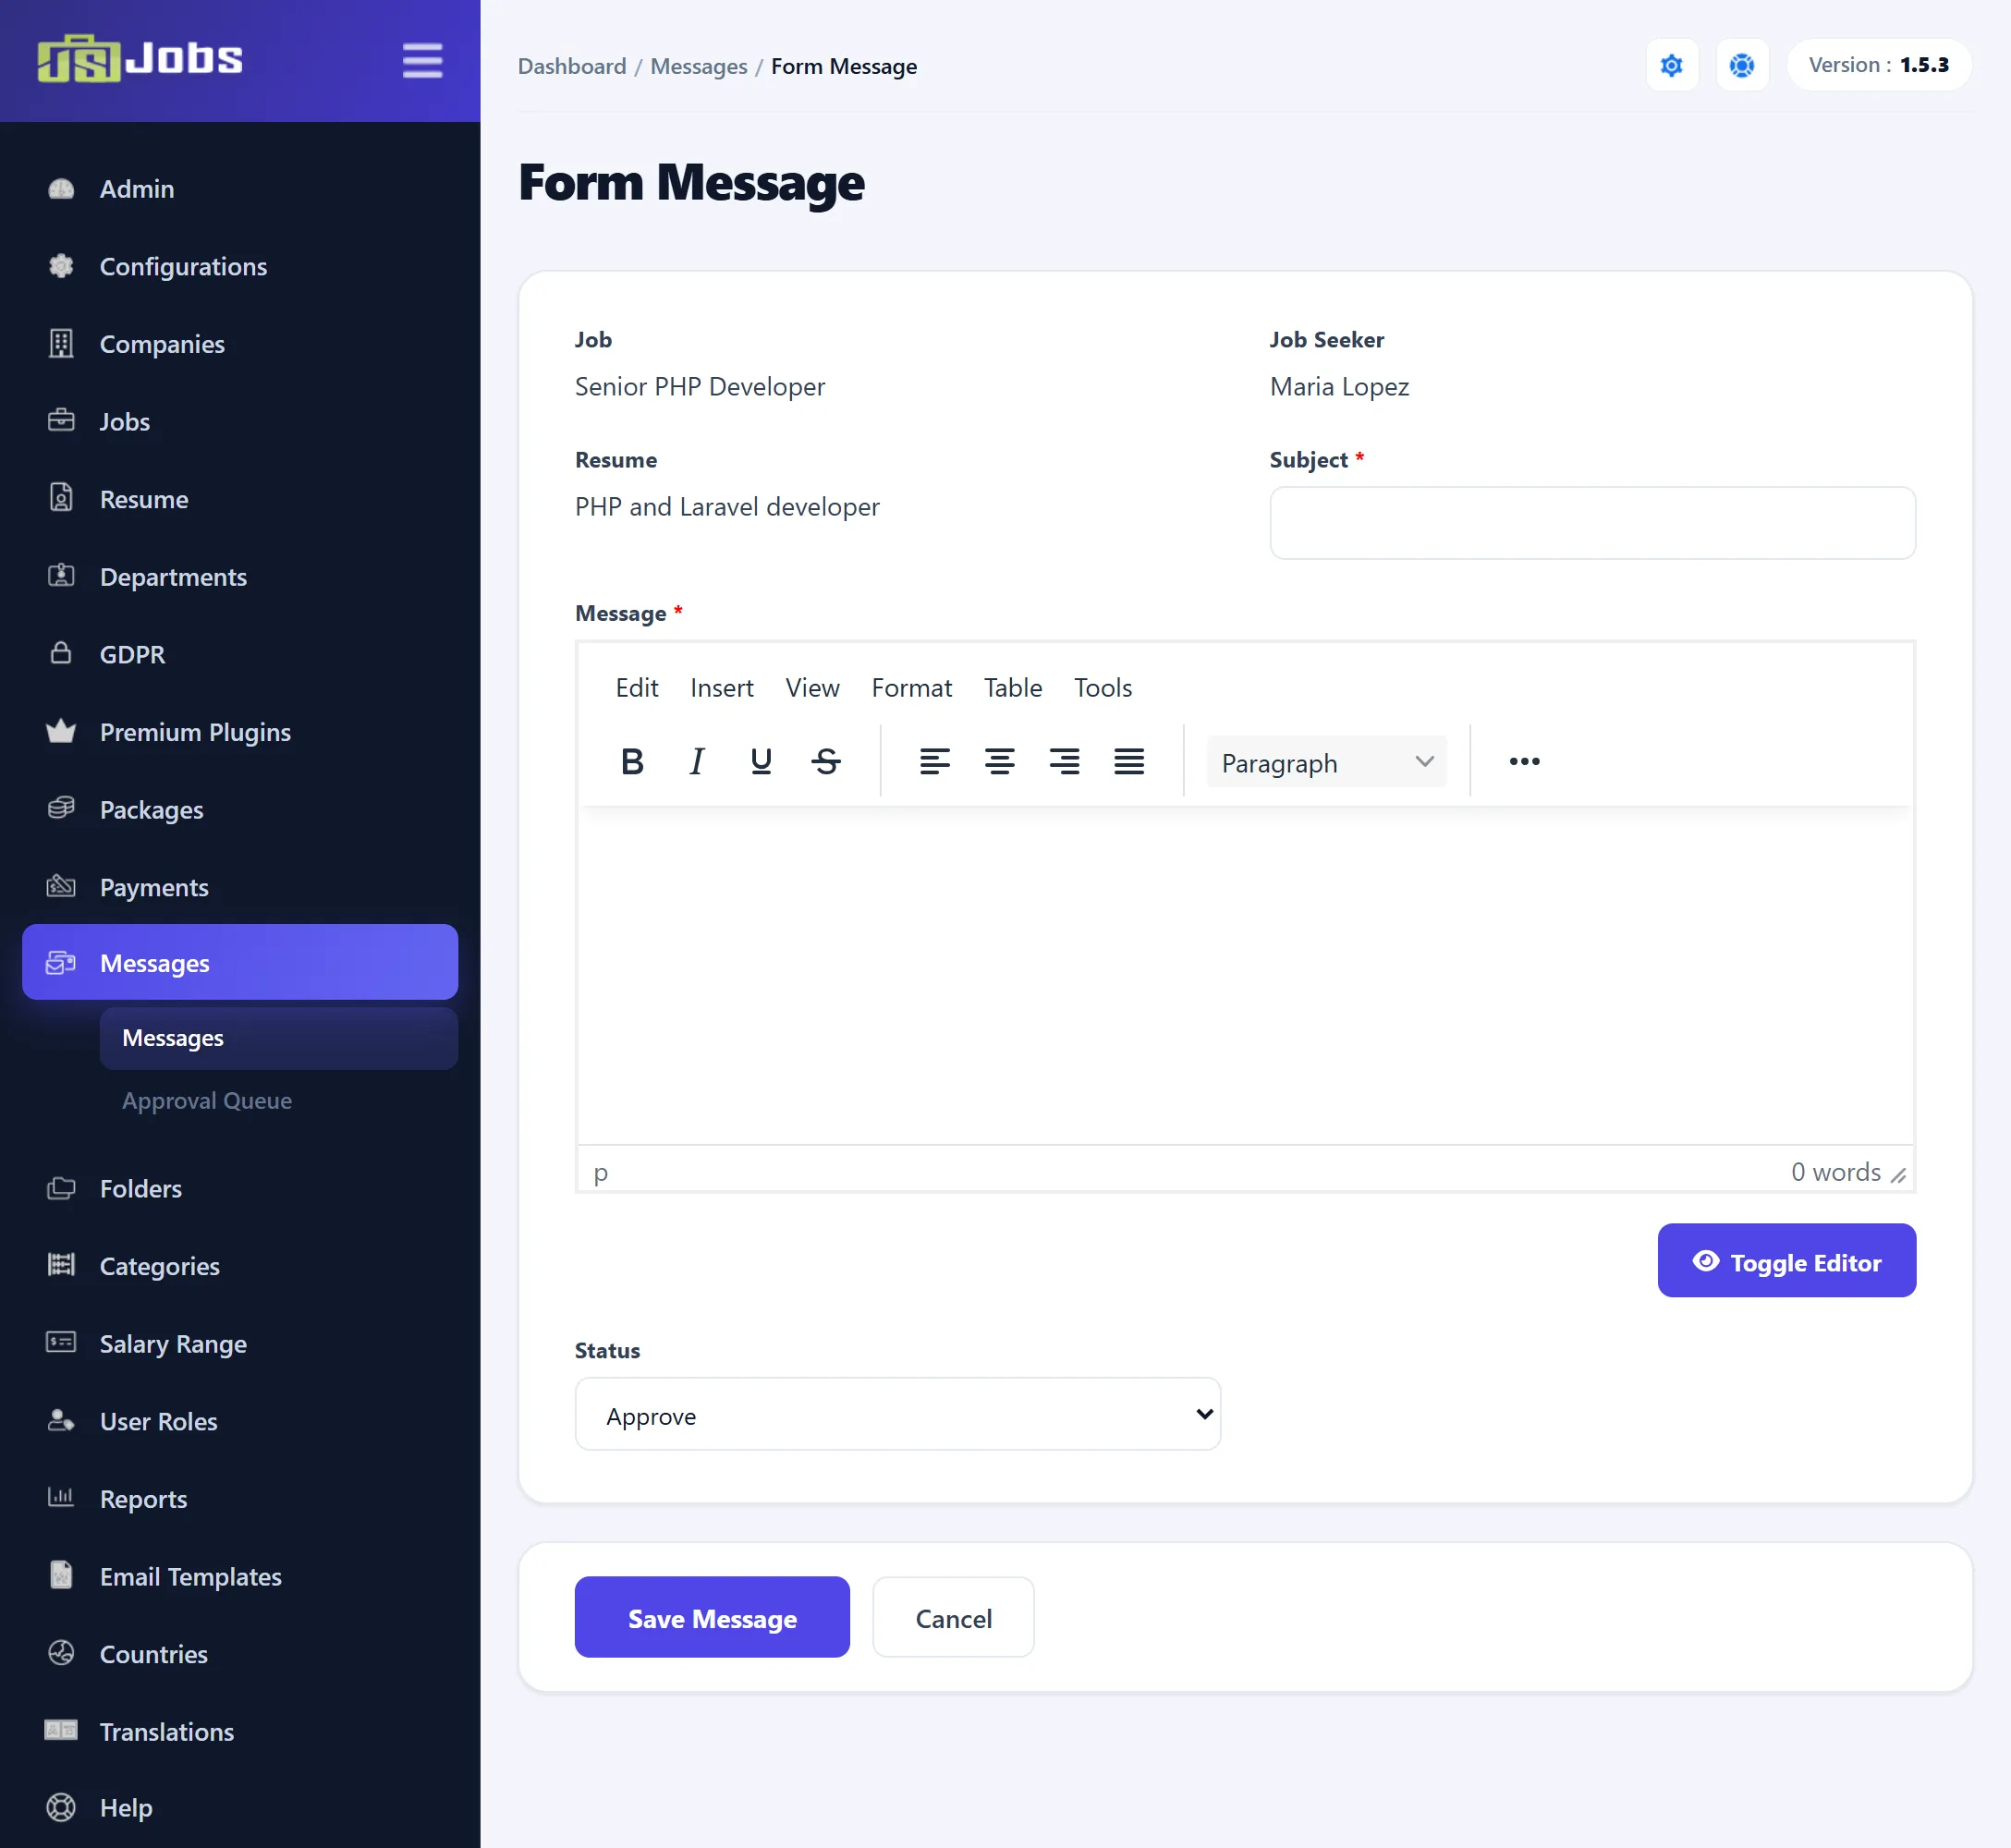Apply Underline formatting in editor toolbar
Viewport: 2011px width, 1848px height.
click(x=761, y=761)
